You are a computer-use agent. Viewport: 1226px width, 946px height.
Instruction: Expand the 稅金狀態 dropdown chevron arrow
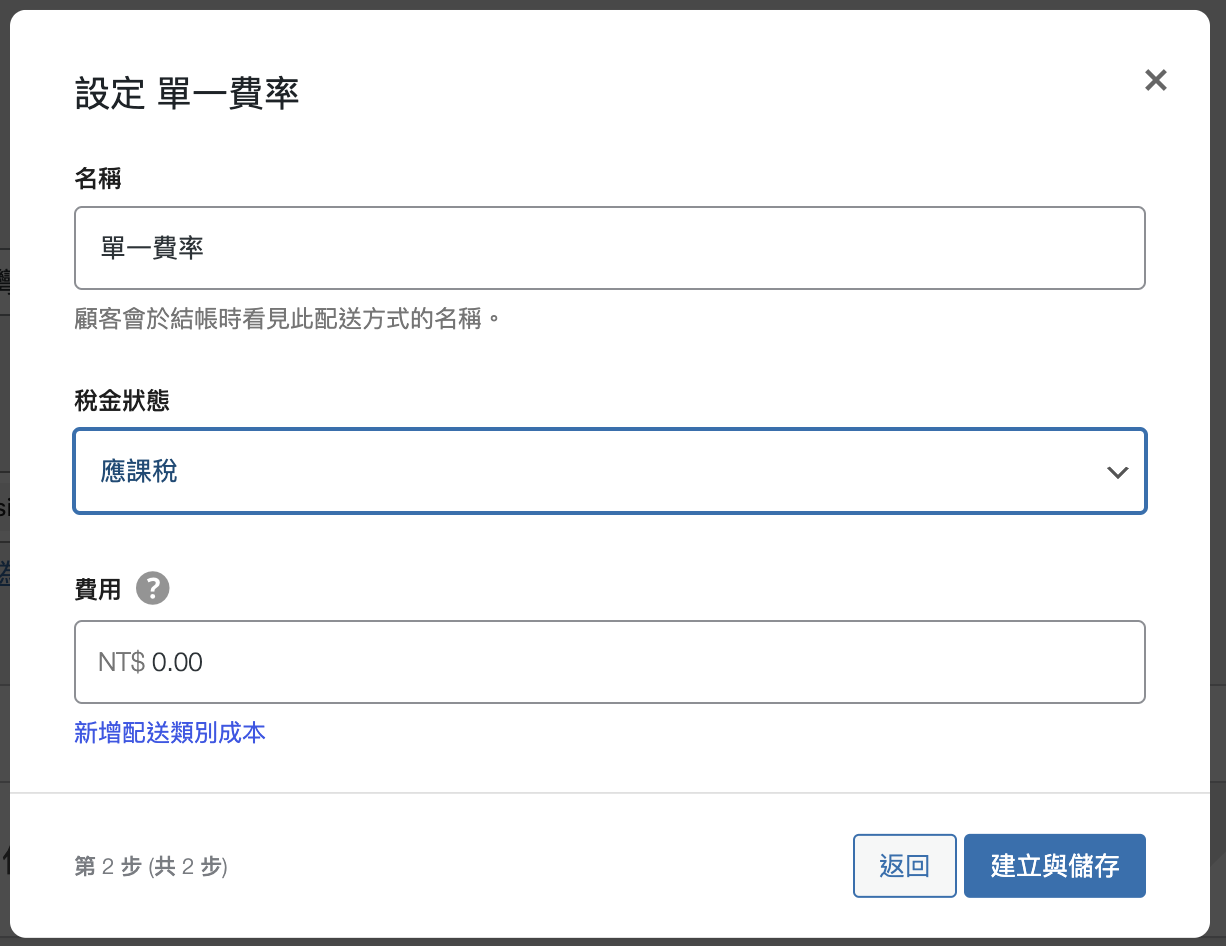pos(1117,472)
